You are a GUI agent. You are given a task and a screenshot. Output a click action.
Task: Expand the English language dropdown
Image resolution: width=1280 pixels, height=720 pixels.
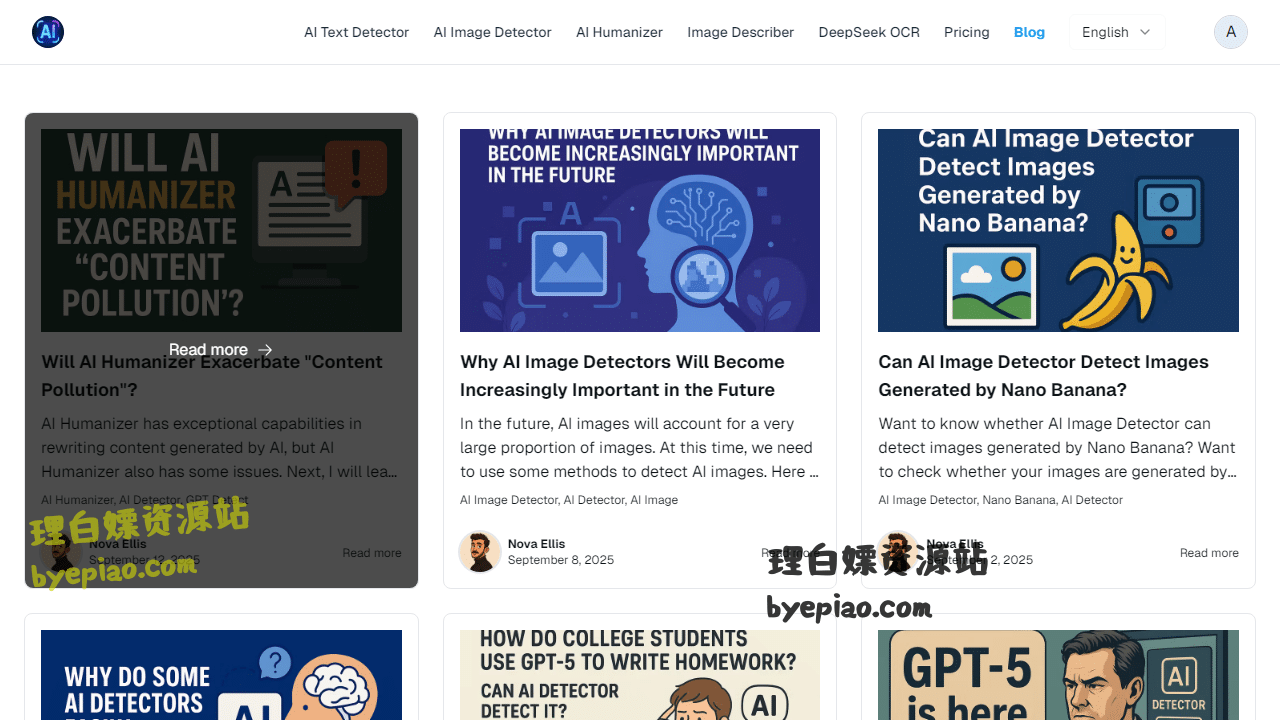tap(1117, 32)
